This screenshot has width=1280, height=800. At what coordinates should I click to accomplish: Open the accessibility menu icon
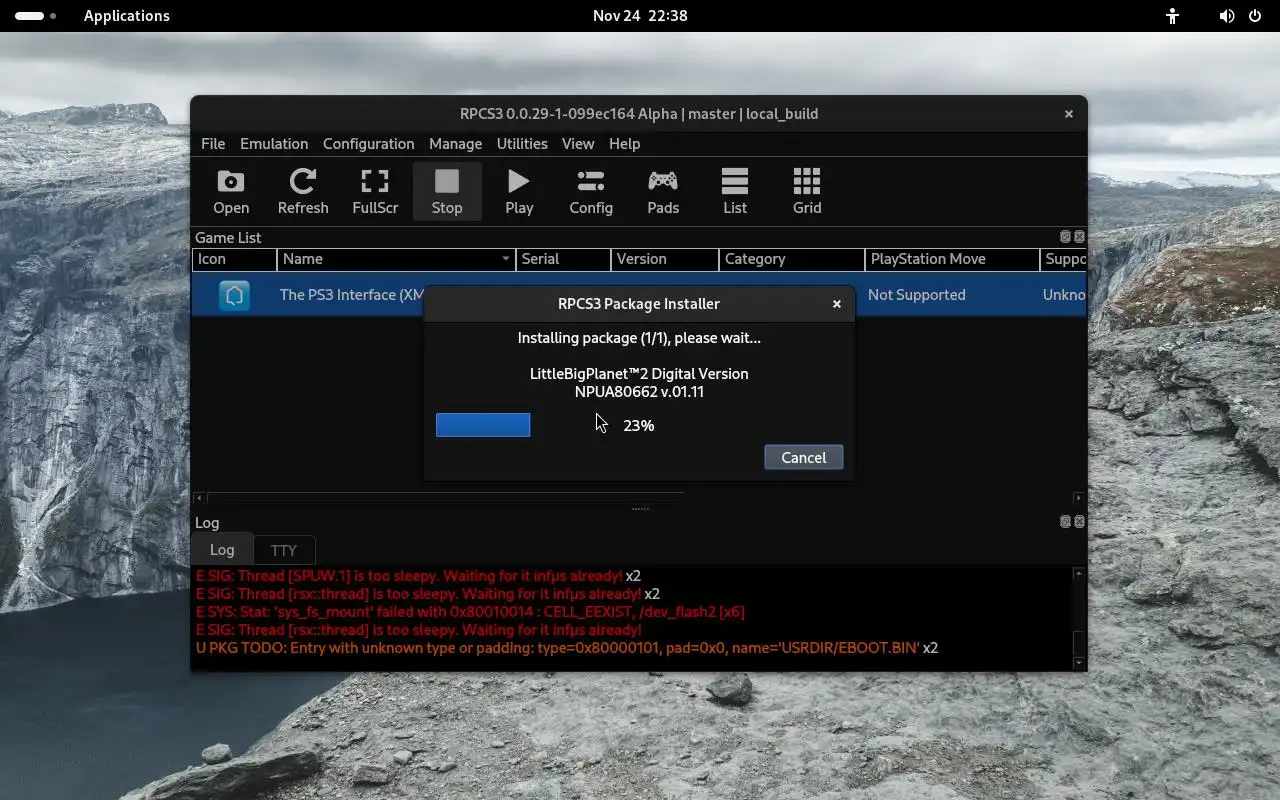[1172, 16]
